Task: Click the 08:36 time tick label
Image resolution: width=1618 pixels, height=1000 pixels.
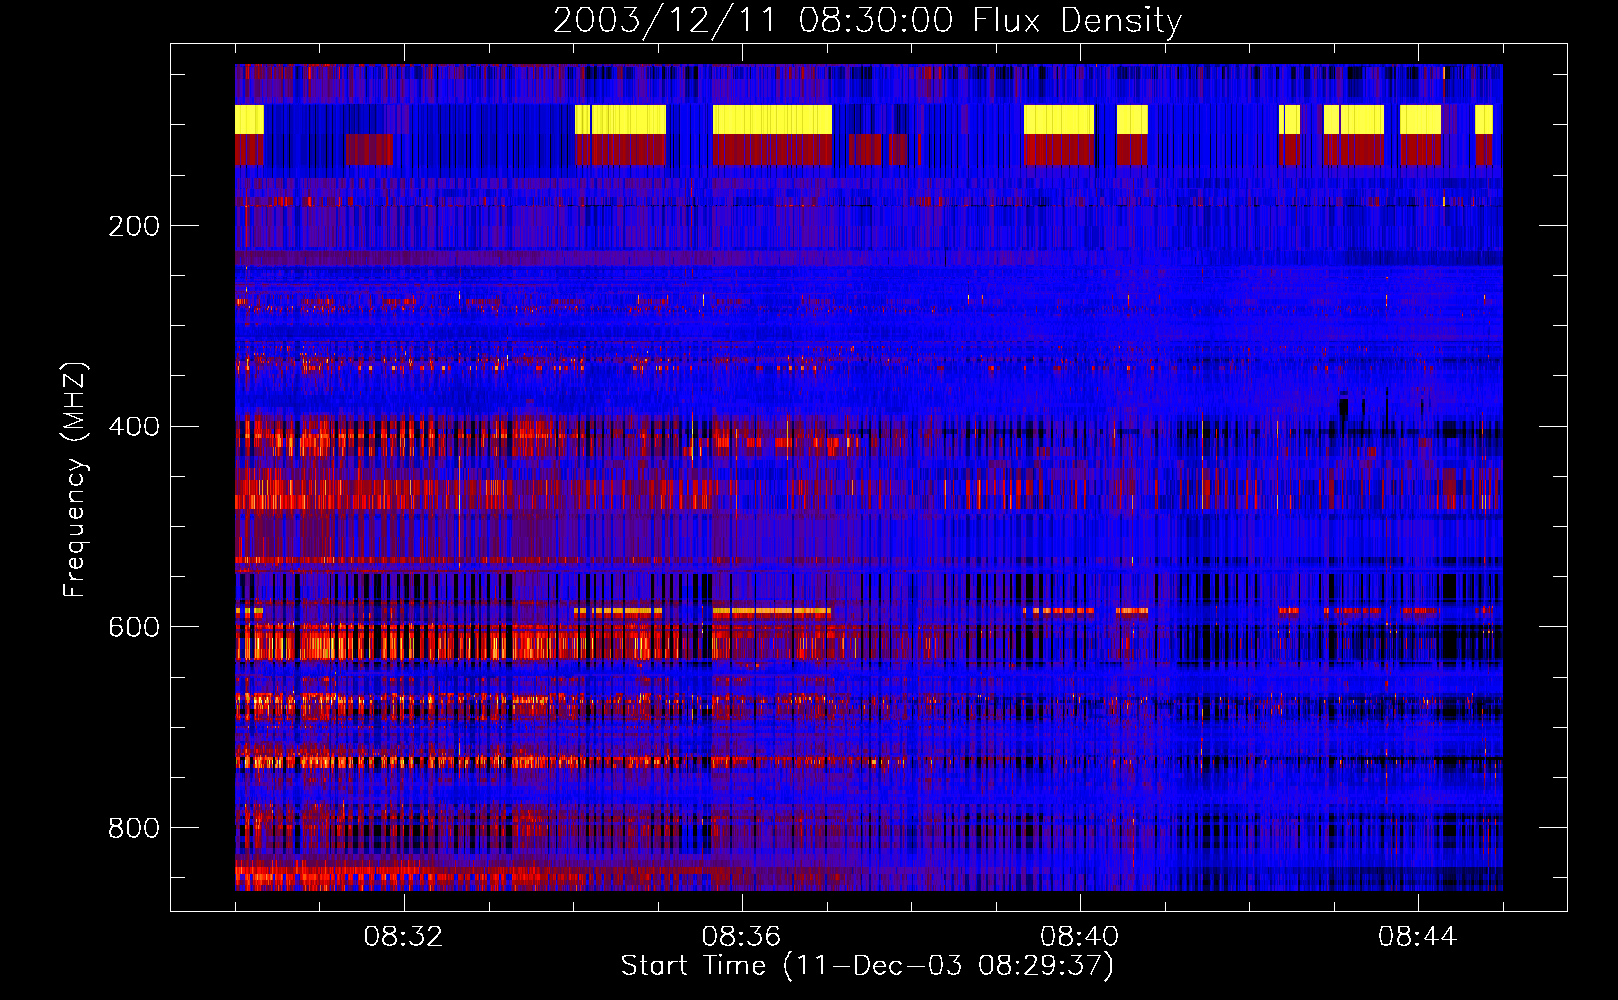Action: point(741,937)
